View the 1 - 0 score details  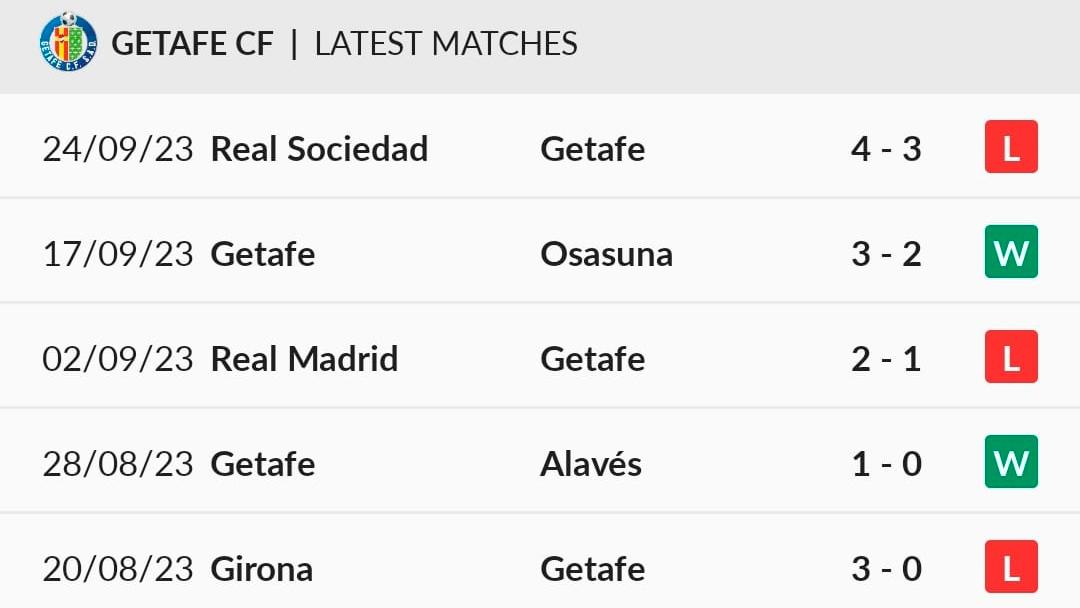click(886, 464)
